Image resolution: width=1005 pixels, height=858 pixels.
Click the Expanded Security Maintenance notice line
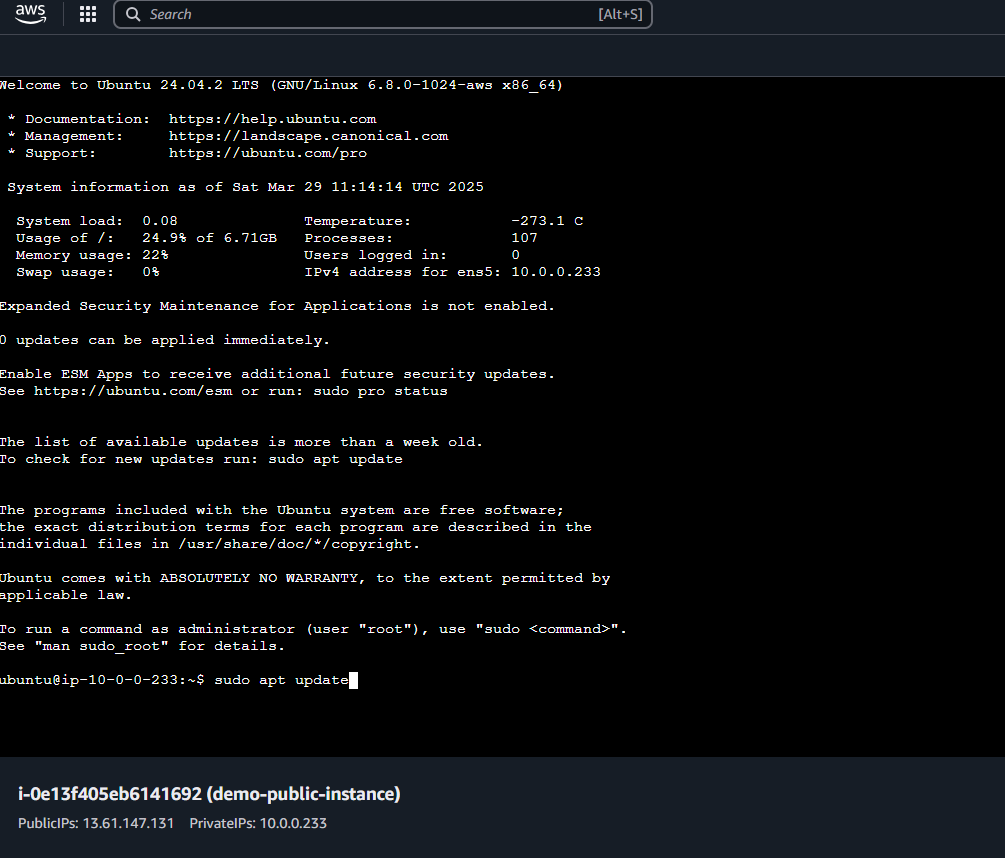tap(277, 306)
